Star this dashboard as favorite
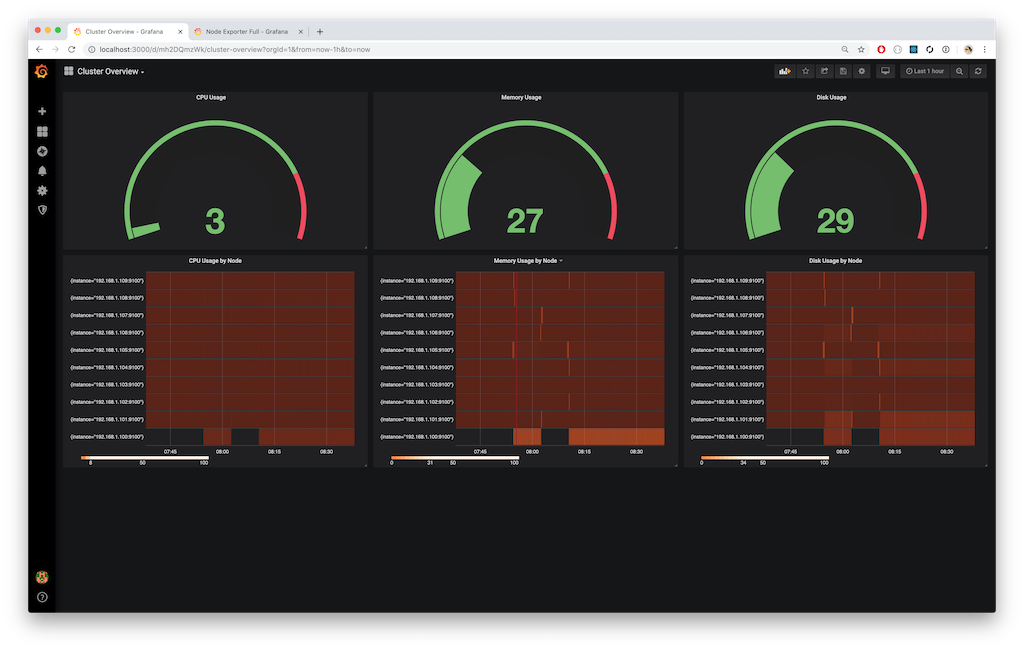The image size is (1024, 650). pos(805,71)
